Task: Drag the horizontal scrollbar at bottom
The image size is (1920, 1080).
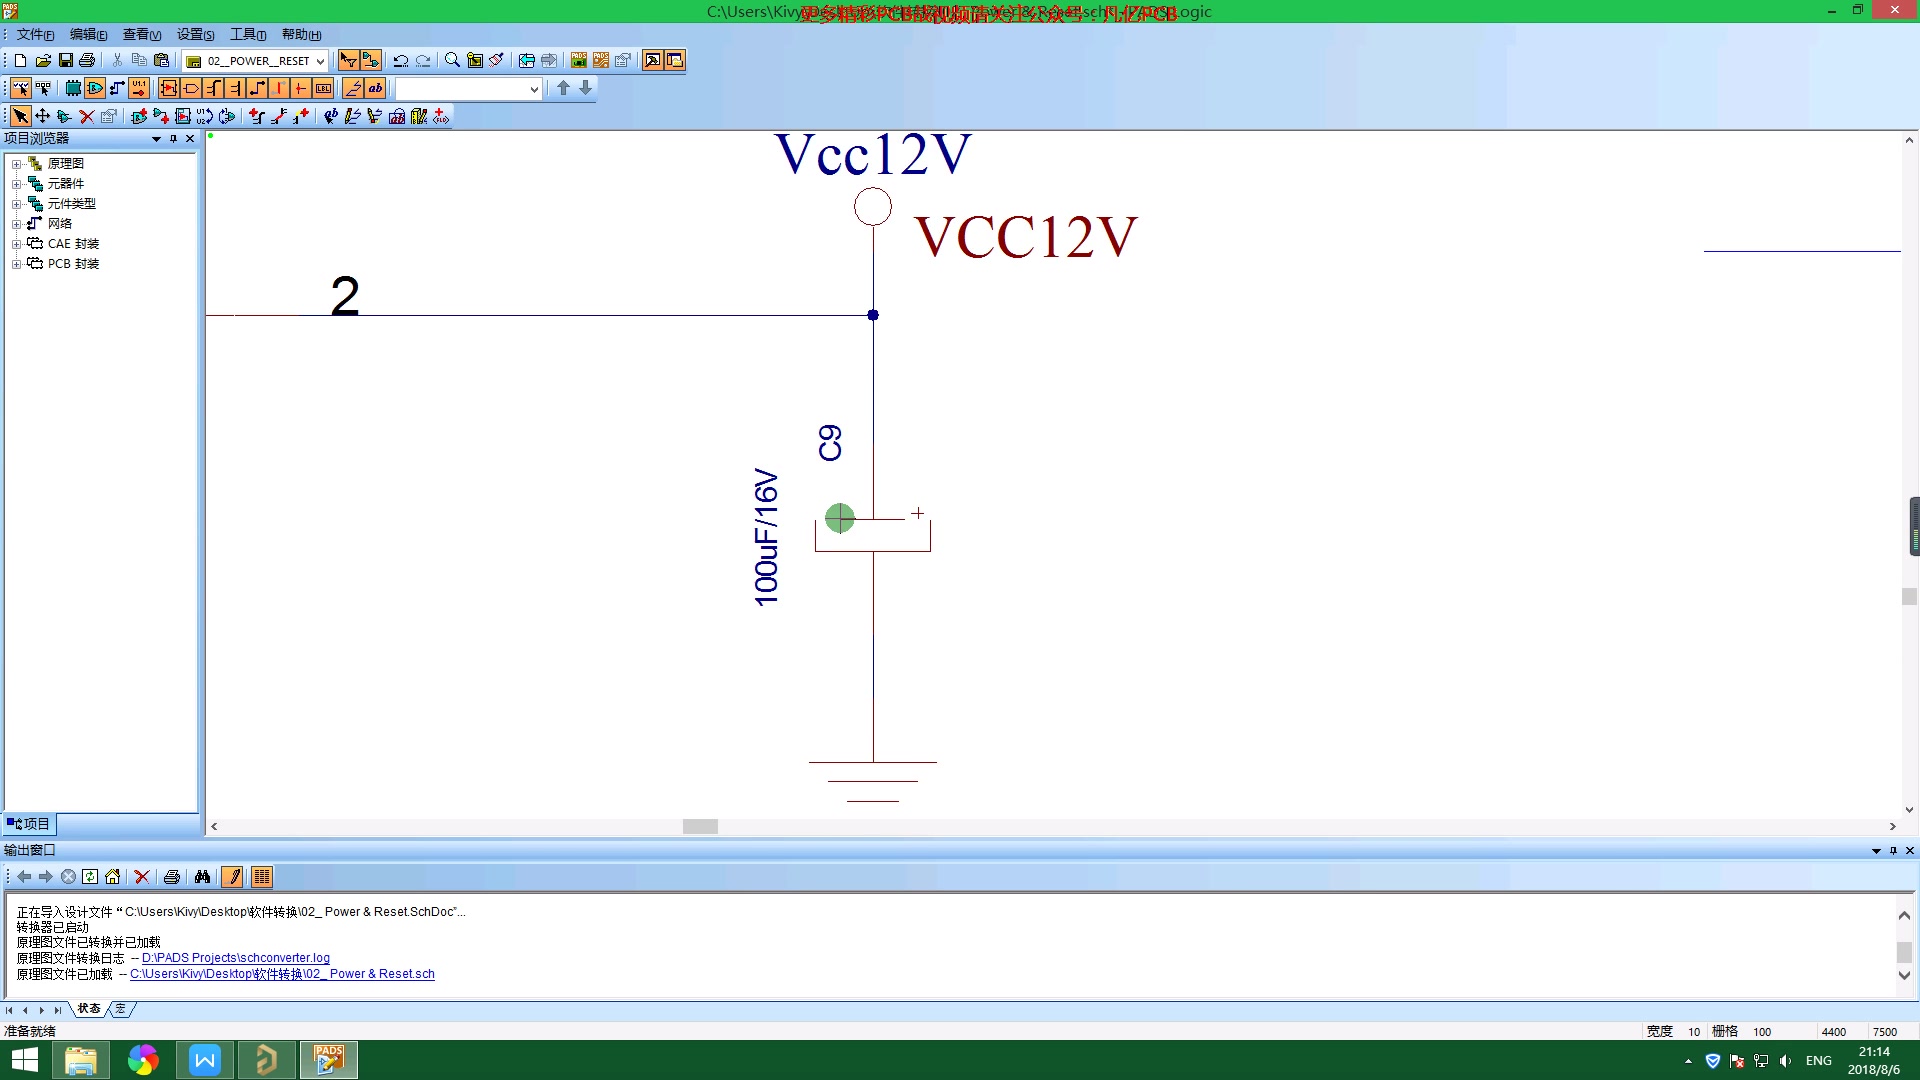Action: (x=699, y=825)
